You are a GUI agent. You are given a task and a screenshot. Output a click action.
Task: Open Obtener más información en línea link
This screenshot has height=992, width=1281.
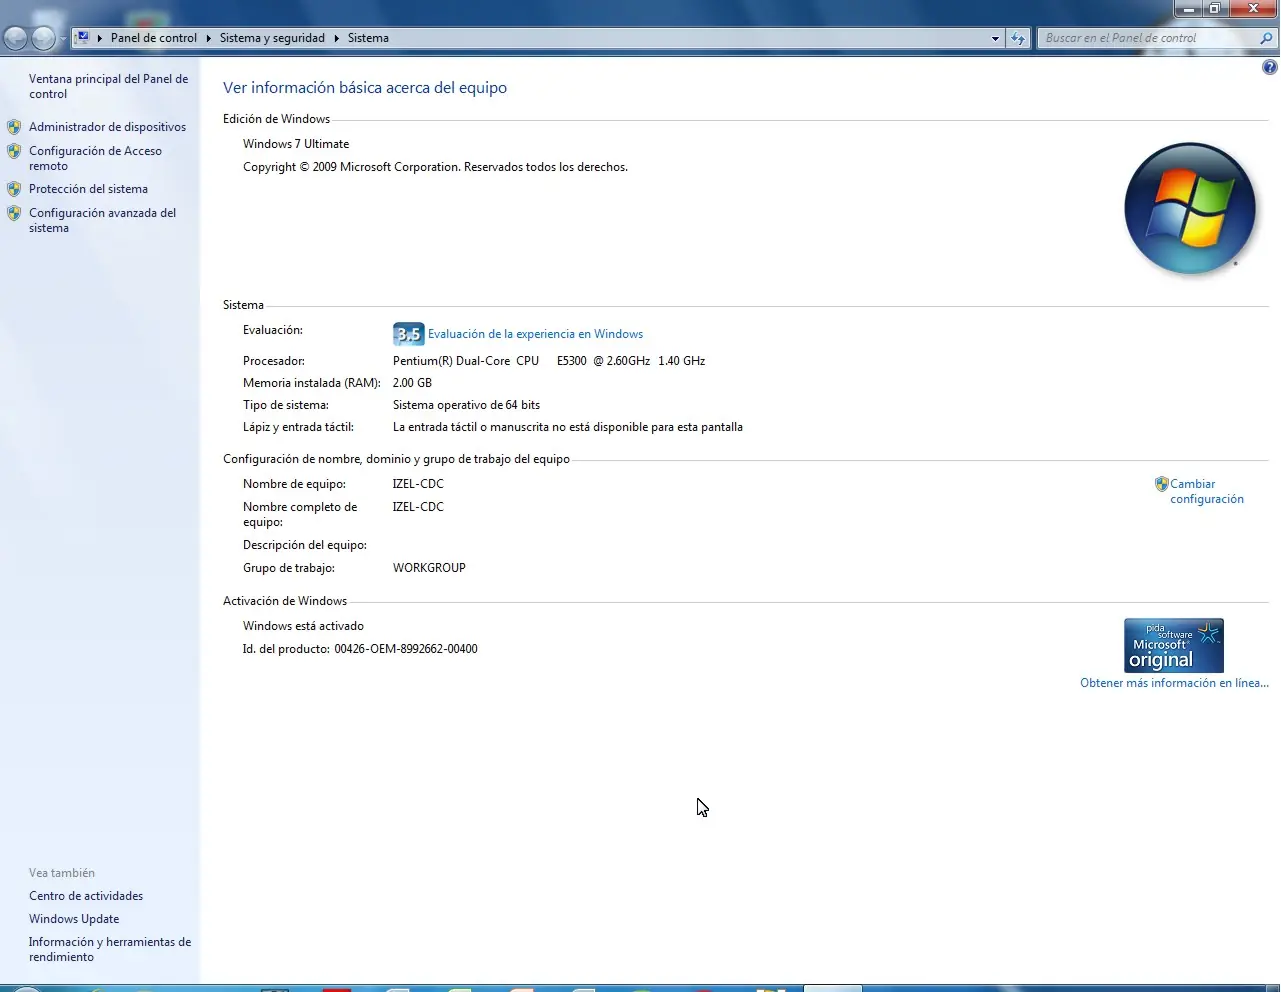[1174, 683]
